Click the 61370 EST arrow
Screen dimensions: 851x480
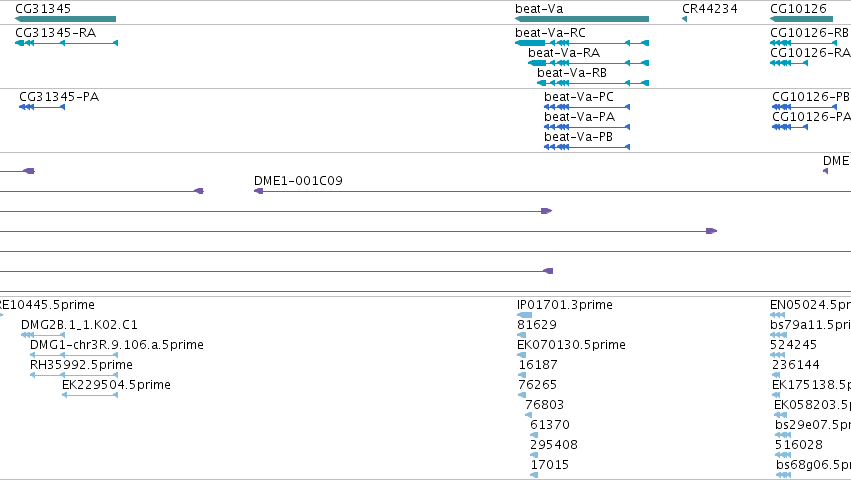tap(534, 435)
